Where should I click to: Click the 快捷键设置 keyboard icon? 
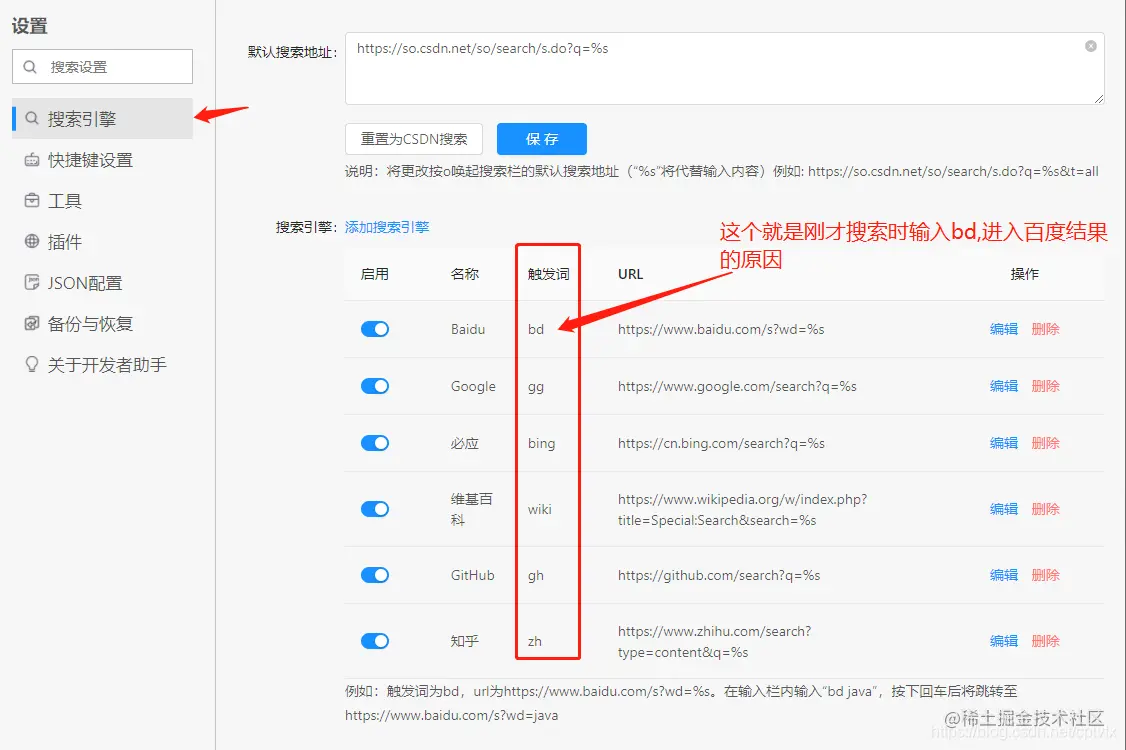pyautogui.click(x=32, y=159)
